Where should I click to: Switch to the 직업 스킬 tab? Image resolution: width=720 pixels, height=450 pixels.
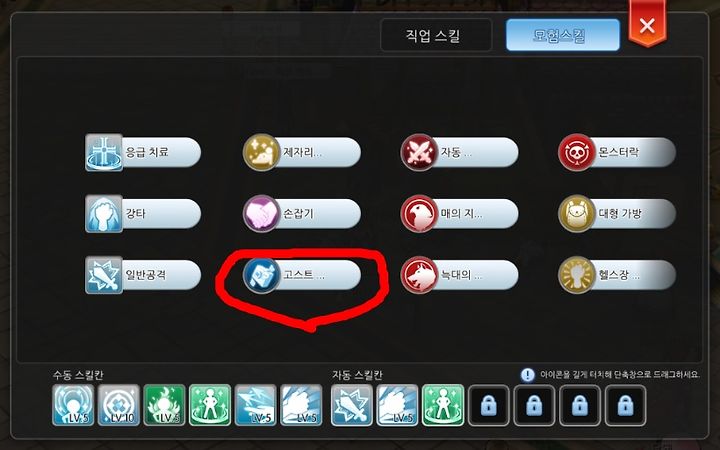tap(436, 35)
